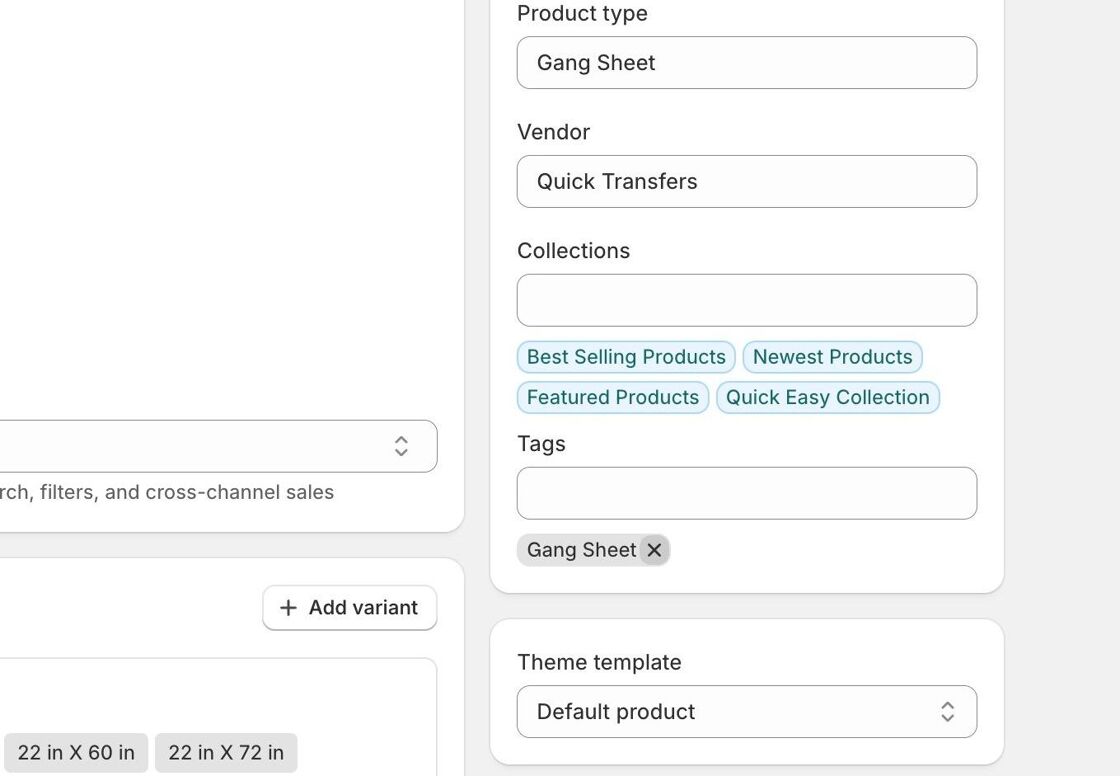
Task: Click the cross-channel sales helper text
Action: [167, 492]
